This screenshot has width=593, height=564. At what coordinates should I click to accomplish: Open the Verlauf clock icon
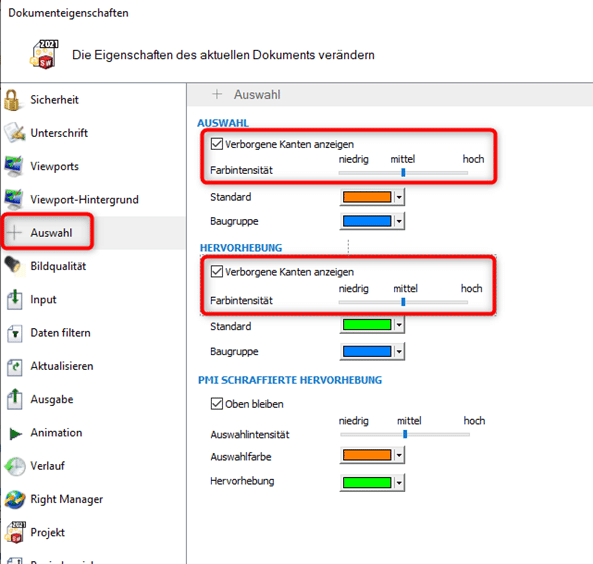[x=15, y=466]
